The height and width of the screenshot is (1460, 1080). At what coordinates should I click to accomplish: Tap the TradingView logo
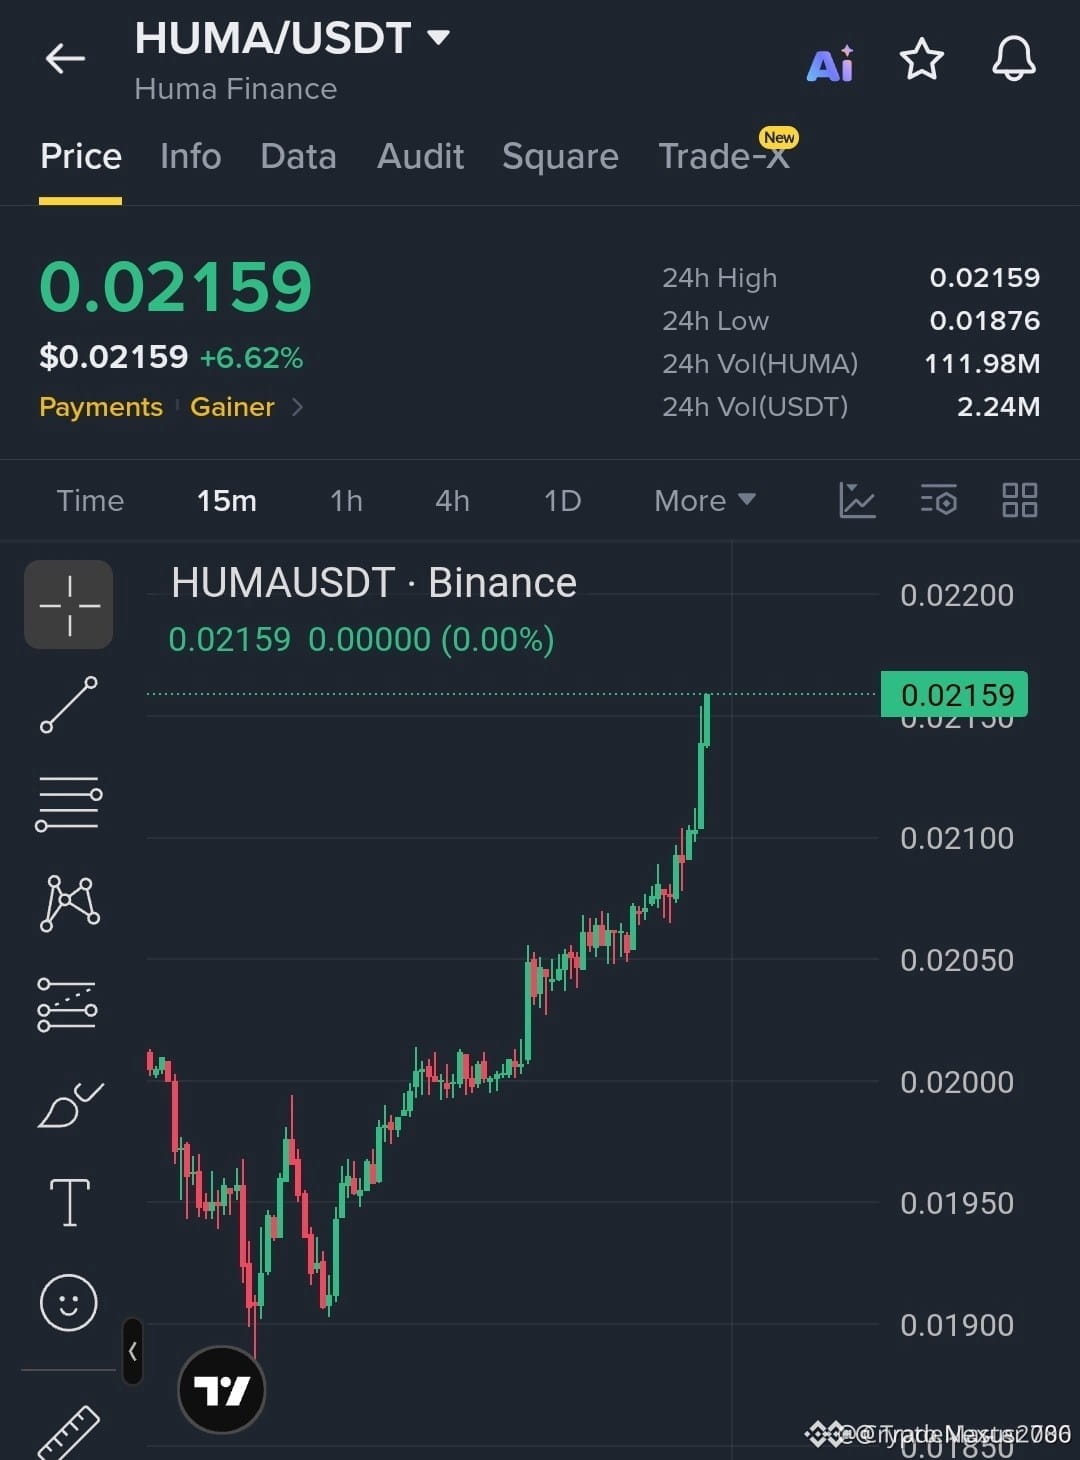(x=221, y=1390)
